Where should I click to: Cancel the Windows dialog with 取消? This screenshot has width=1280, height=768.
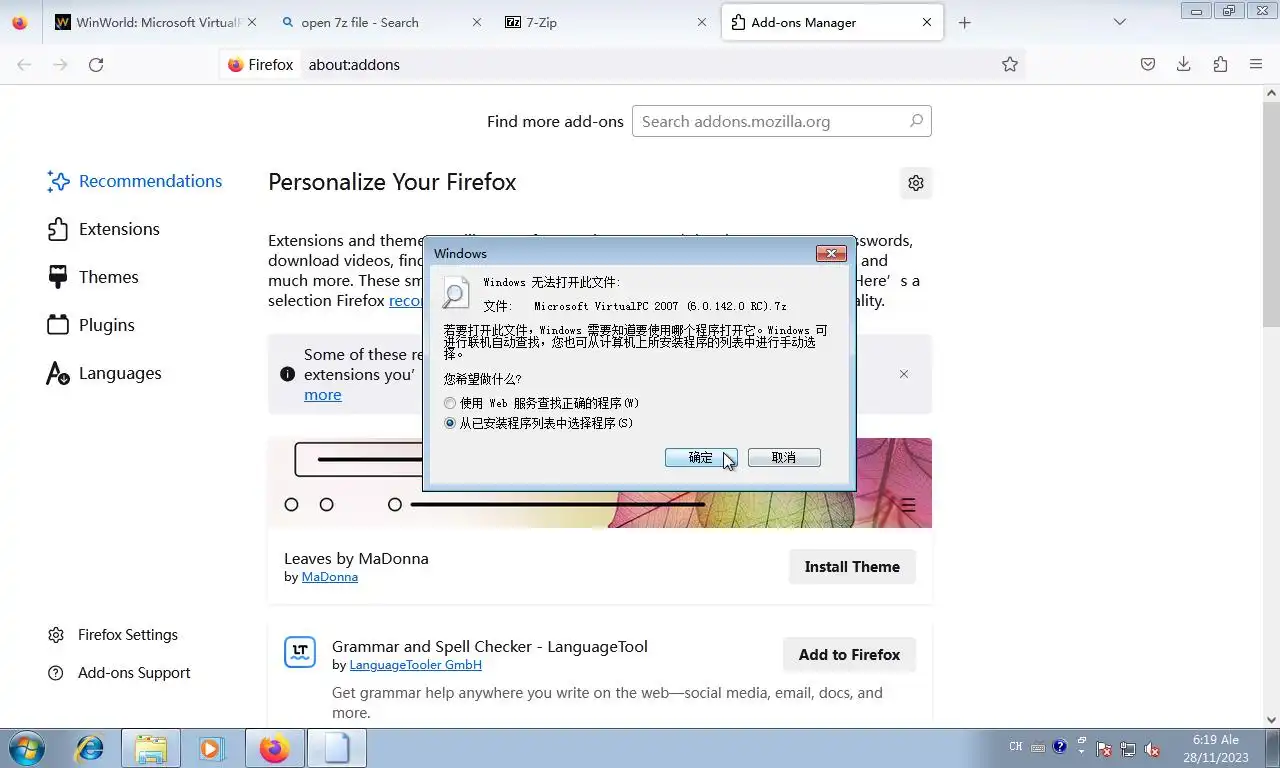point(784,457)
